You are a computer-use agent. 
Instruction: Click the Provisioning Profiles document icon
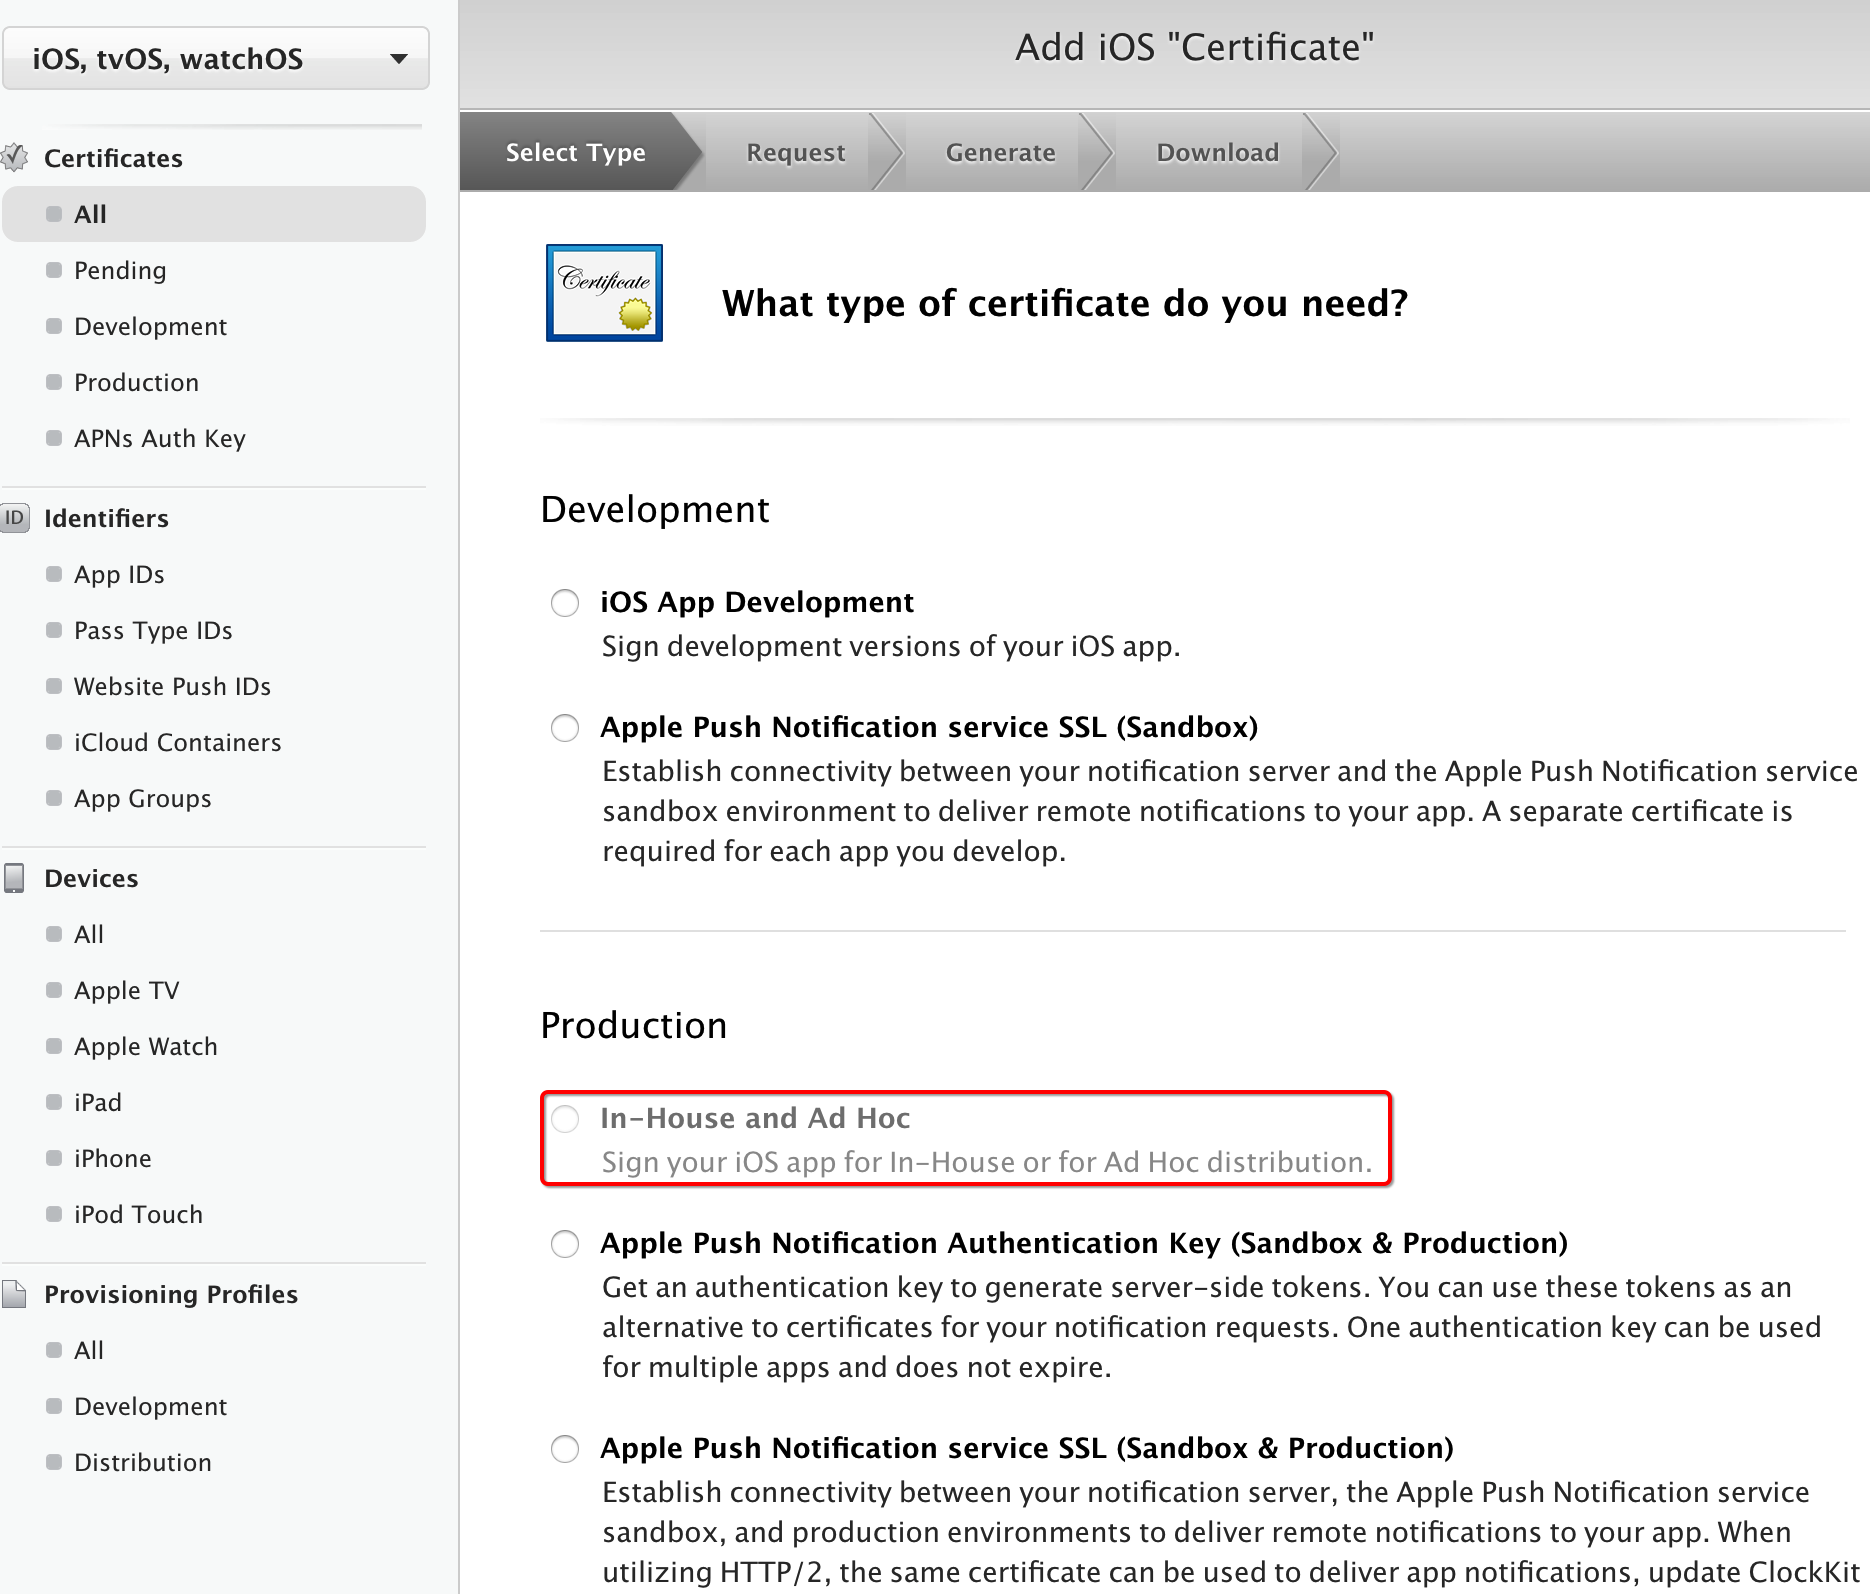point(14,1294)
